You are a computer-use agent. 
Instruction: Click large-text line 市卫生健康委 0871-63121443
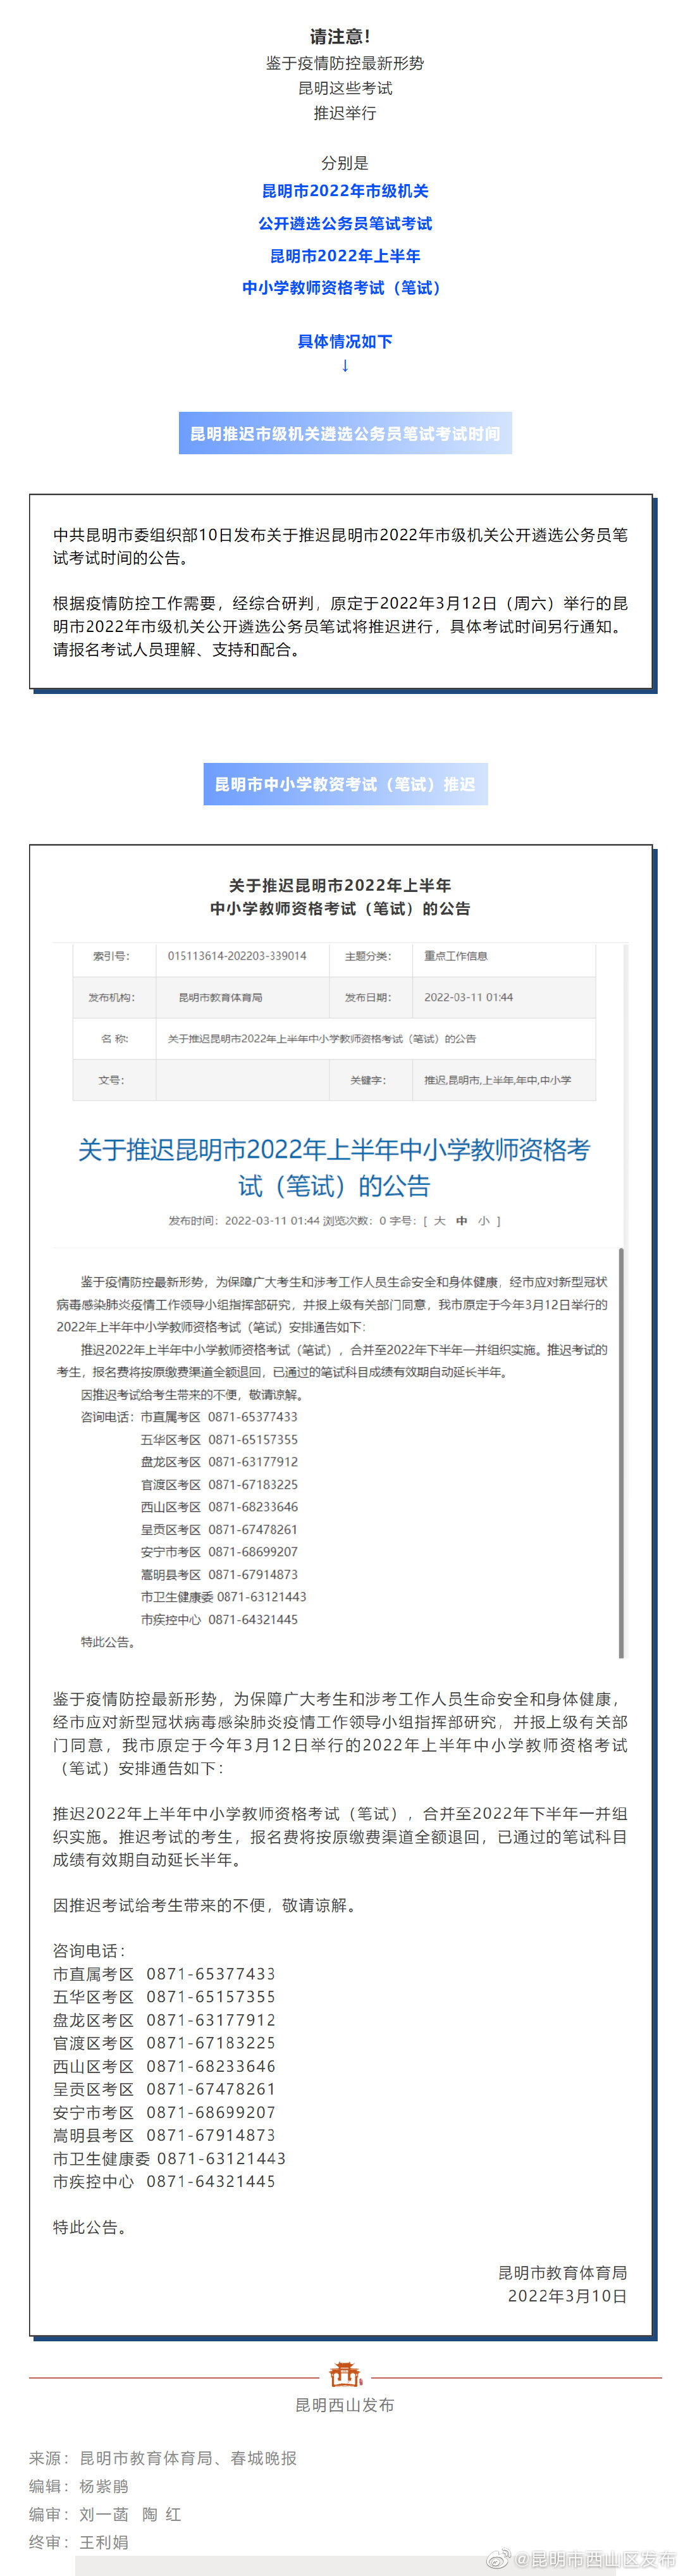click(x=170, y=2158)
